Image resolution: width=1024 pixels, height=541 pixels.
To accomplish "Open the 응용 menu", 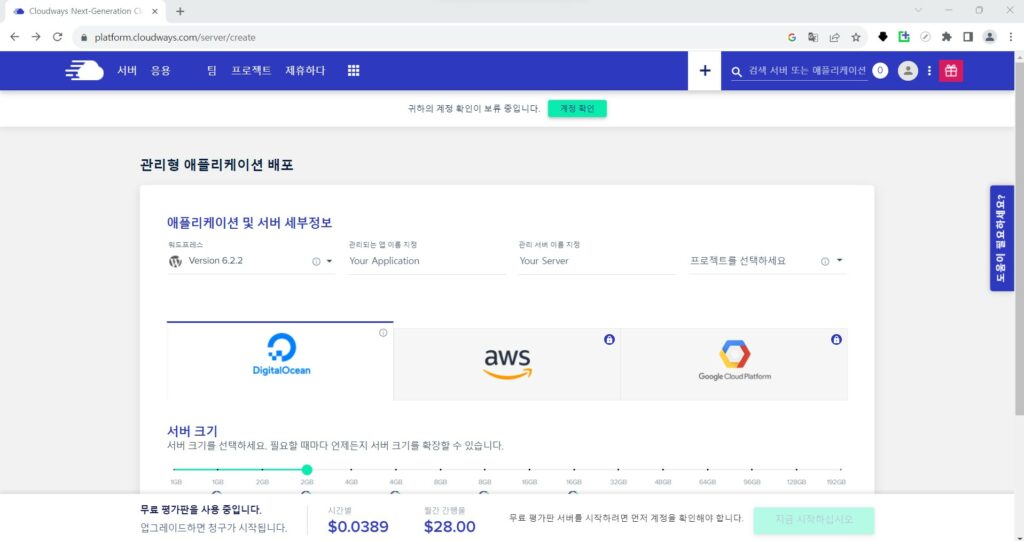I will (161, 71).
